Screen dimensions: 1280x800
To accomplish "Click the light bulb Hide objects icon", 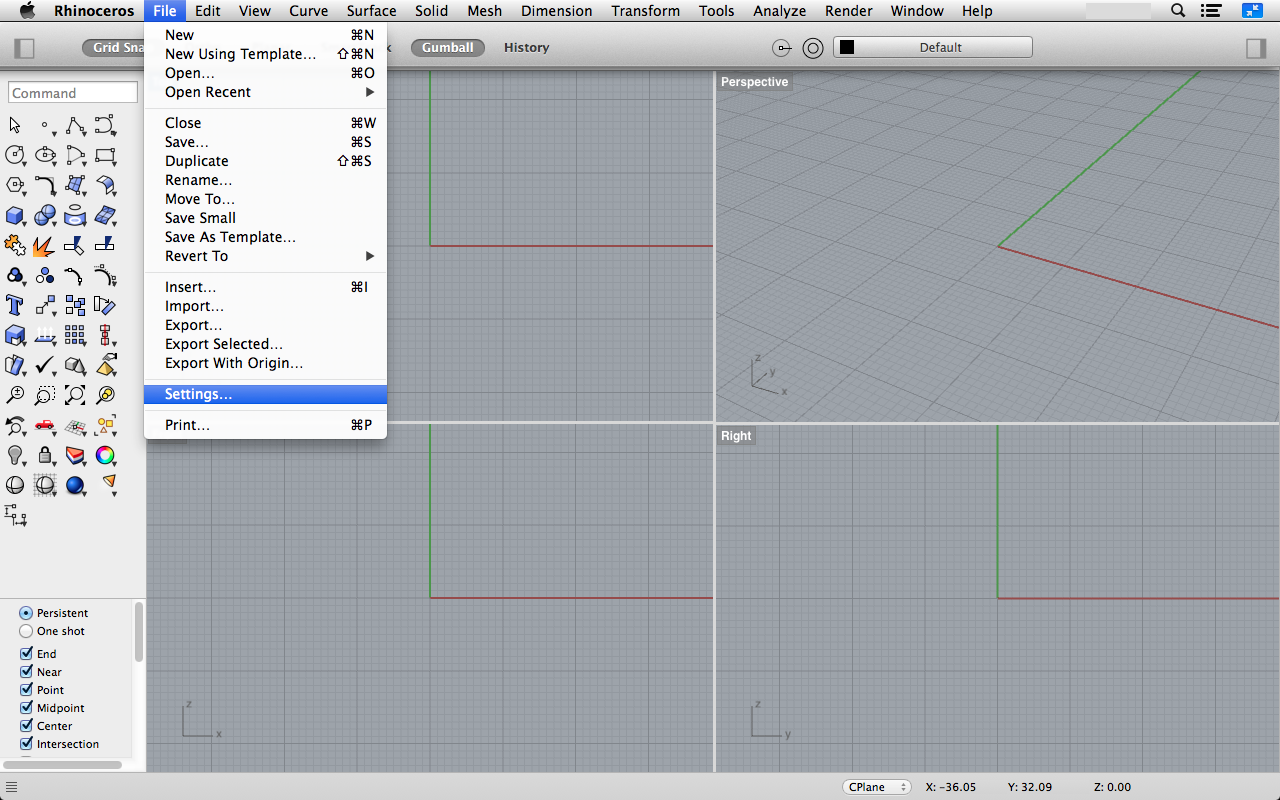I will [x=15, y=455].
